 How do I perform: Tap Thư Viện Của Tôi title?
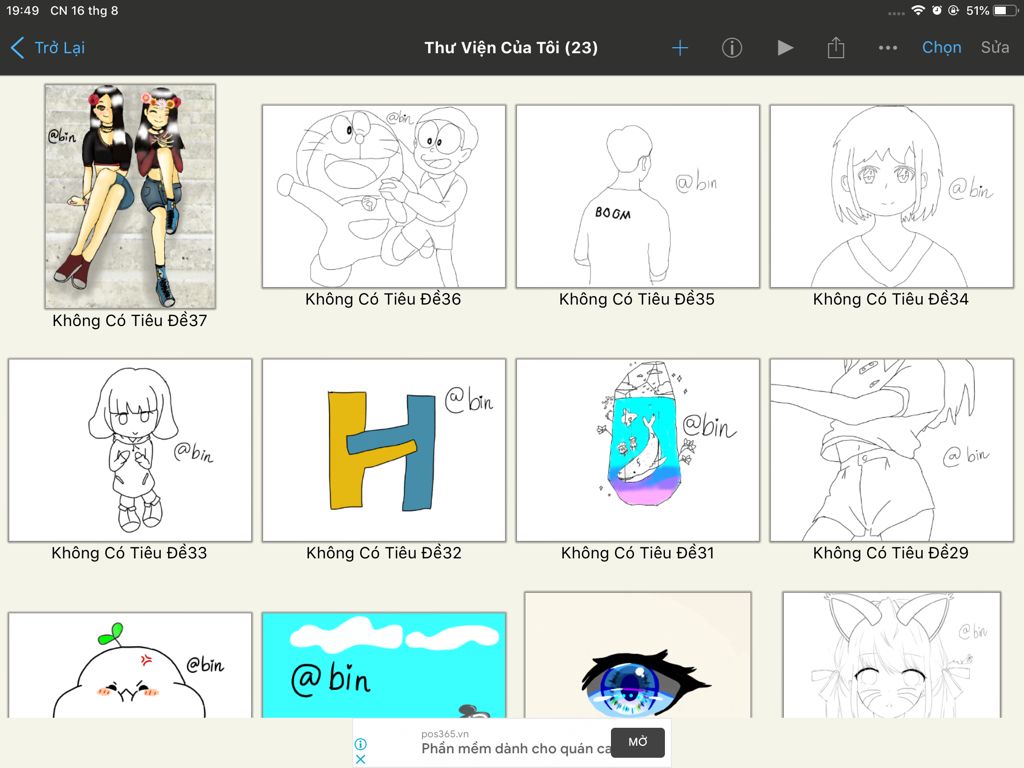[x=511, y=48]
